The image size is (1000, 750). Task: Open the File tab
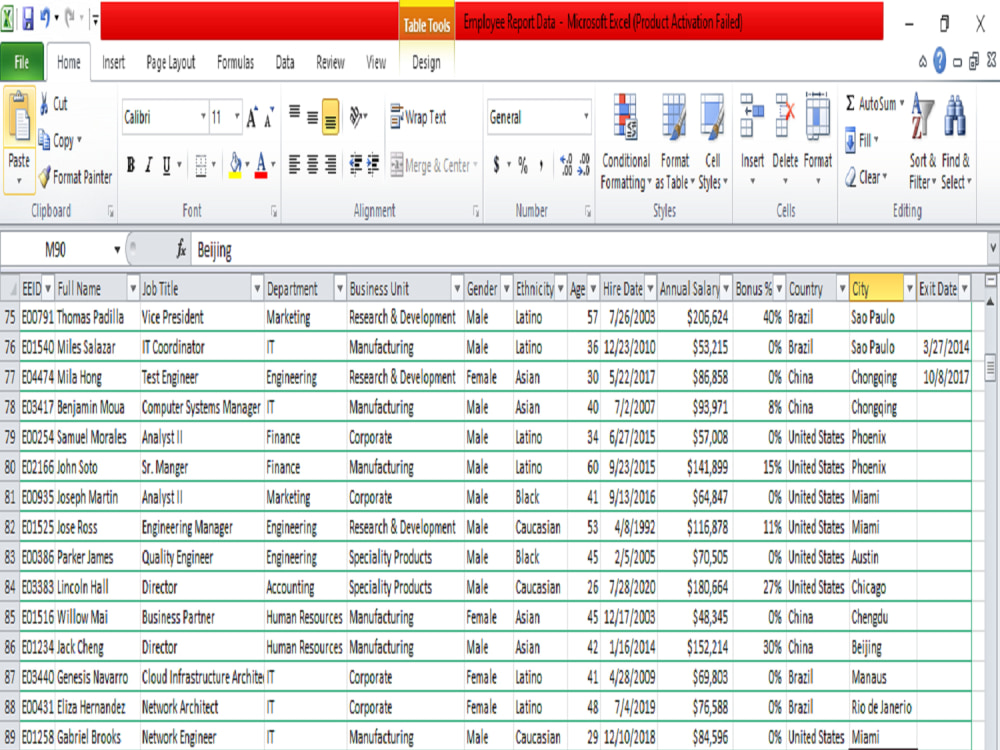pyautogui.click(x=22, y=62)
